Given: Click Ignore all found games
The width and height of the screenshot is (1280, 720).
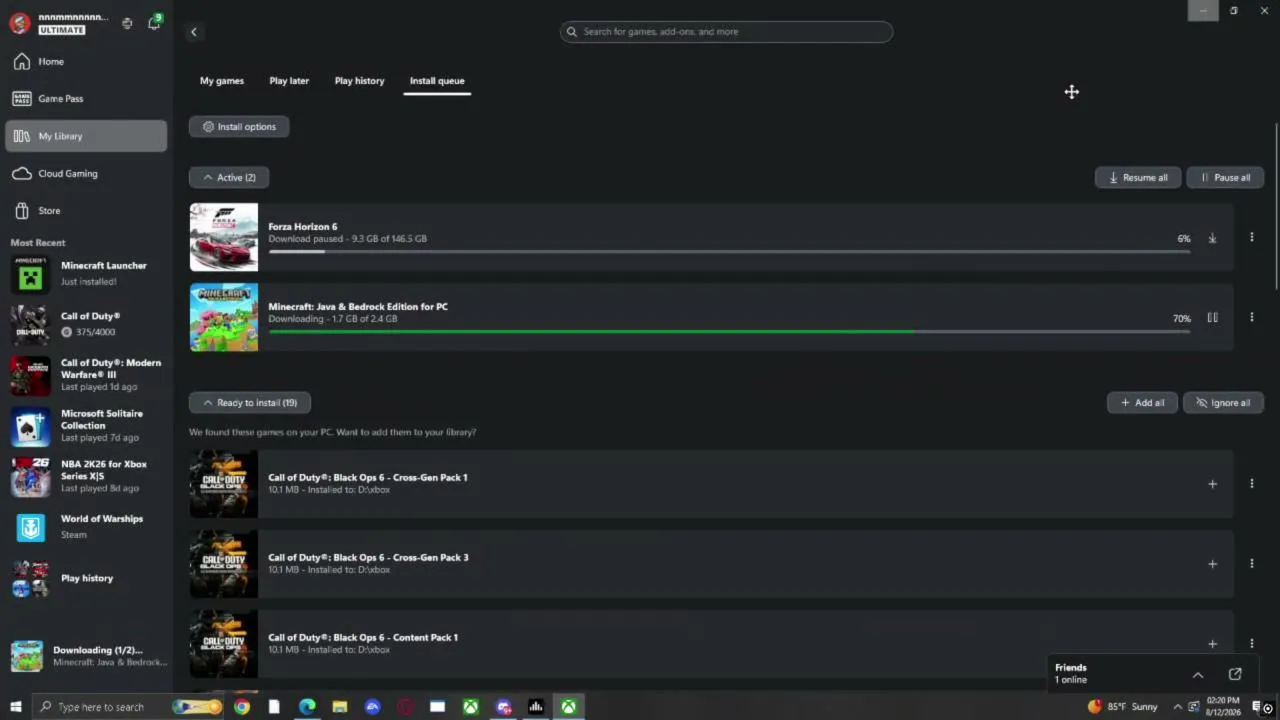Looking at the screenshot, I should pyautogui.click(x=1223, y=403).
